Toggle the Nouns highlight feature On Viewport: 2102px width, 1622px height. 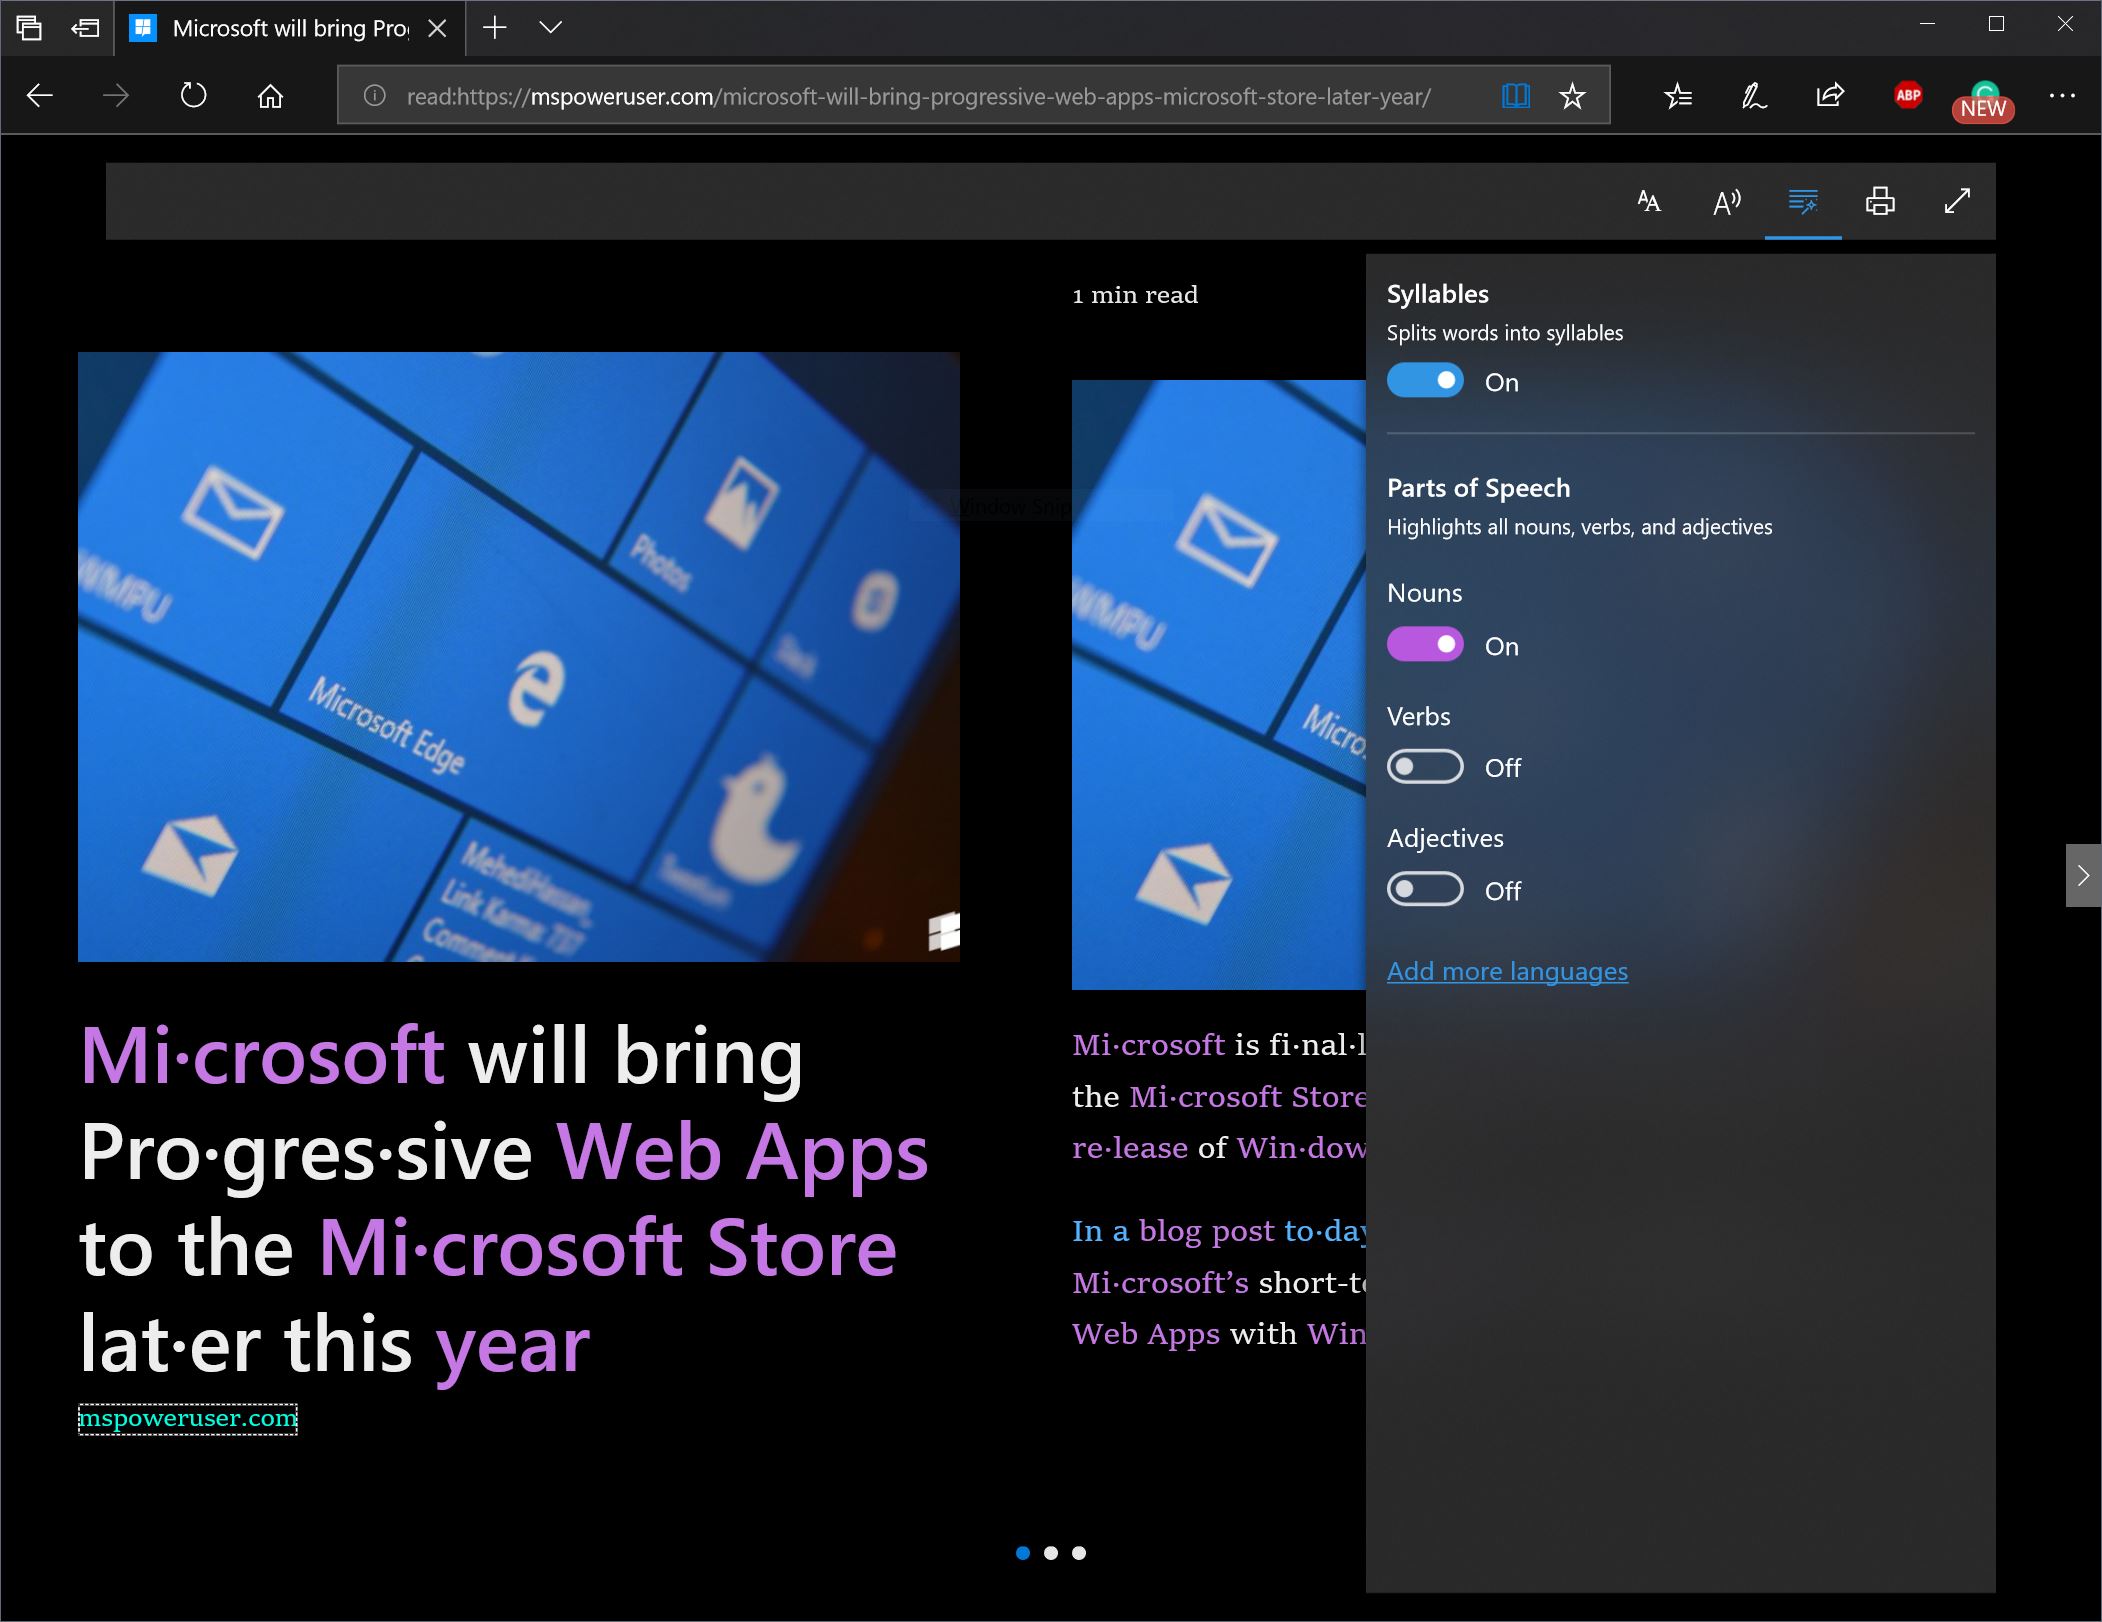1426,644
